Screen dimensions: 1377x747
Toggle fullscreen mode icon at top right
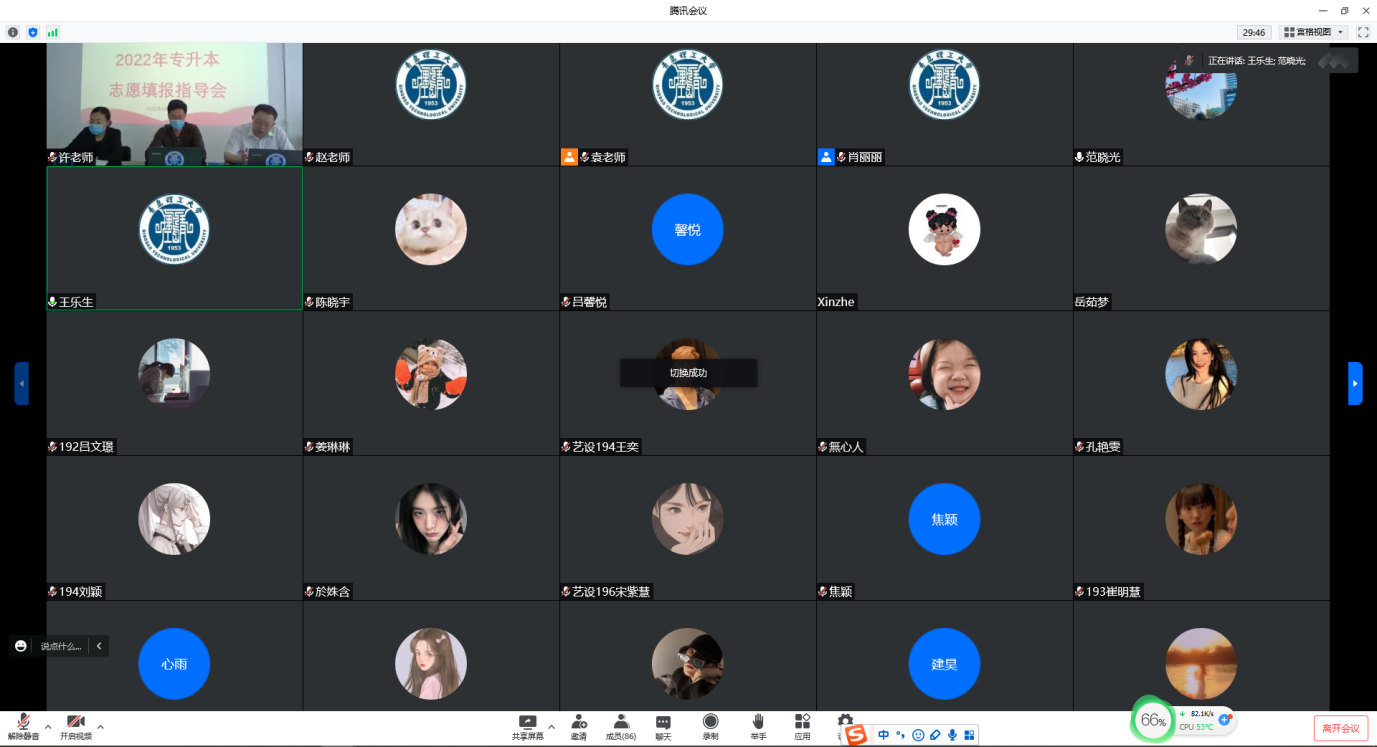point(1363,32)
